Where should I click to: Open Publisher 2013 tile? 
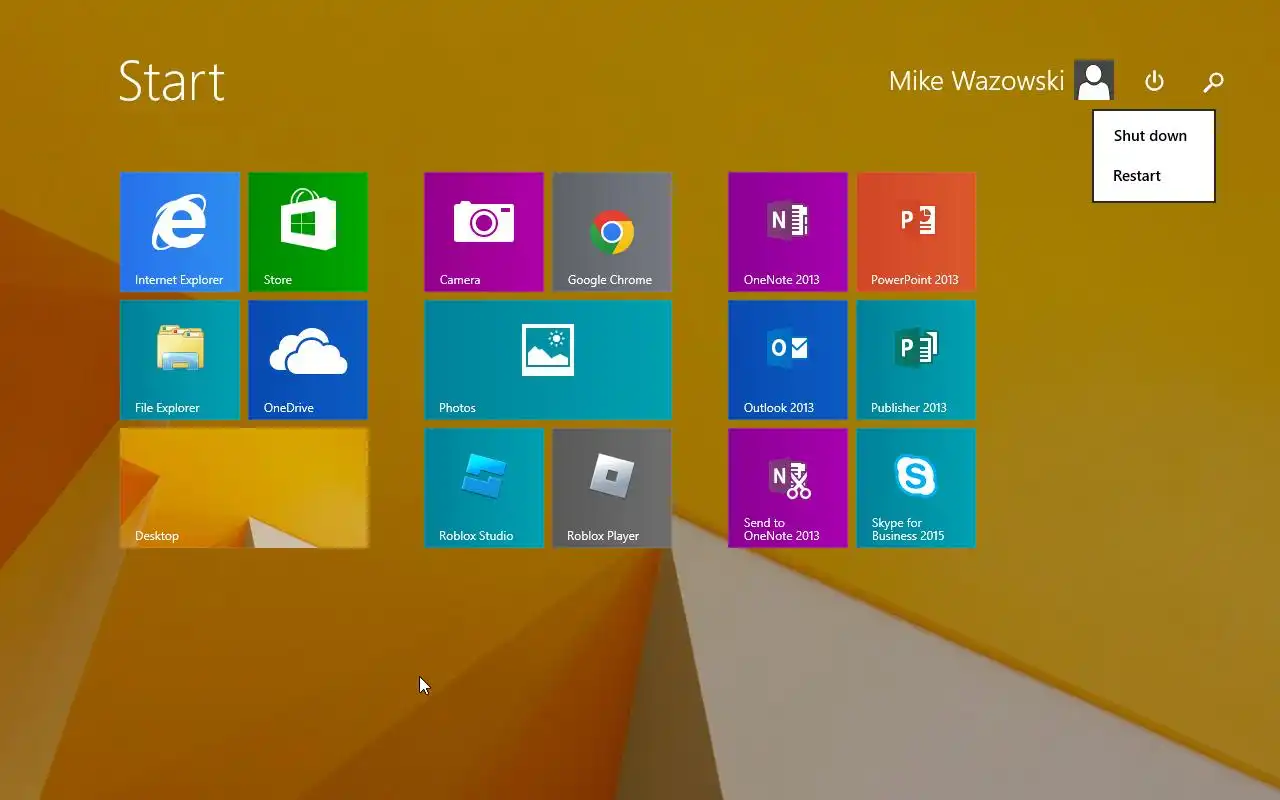coord(916,360)
